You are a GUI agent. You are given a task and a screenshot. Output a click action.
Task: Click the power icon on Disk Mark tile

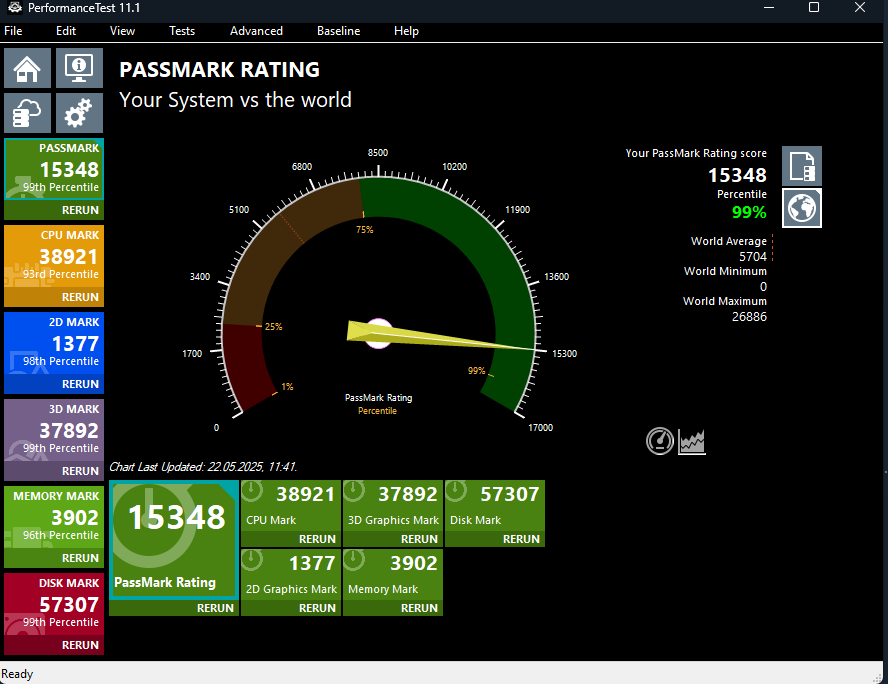(x=456, y=491)
